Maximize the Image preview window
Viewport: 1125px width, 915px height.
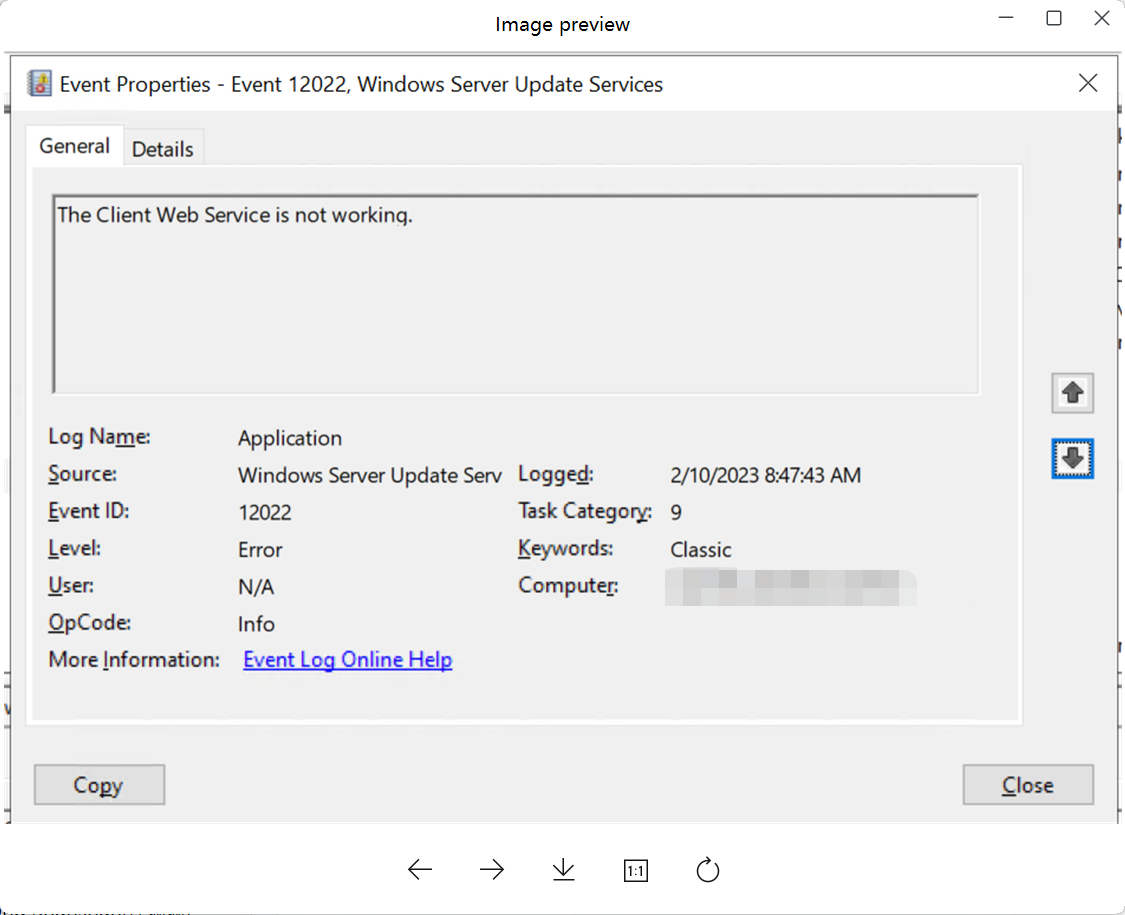1054,18
